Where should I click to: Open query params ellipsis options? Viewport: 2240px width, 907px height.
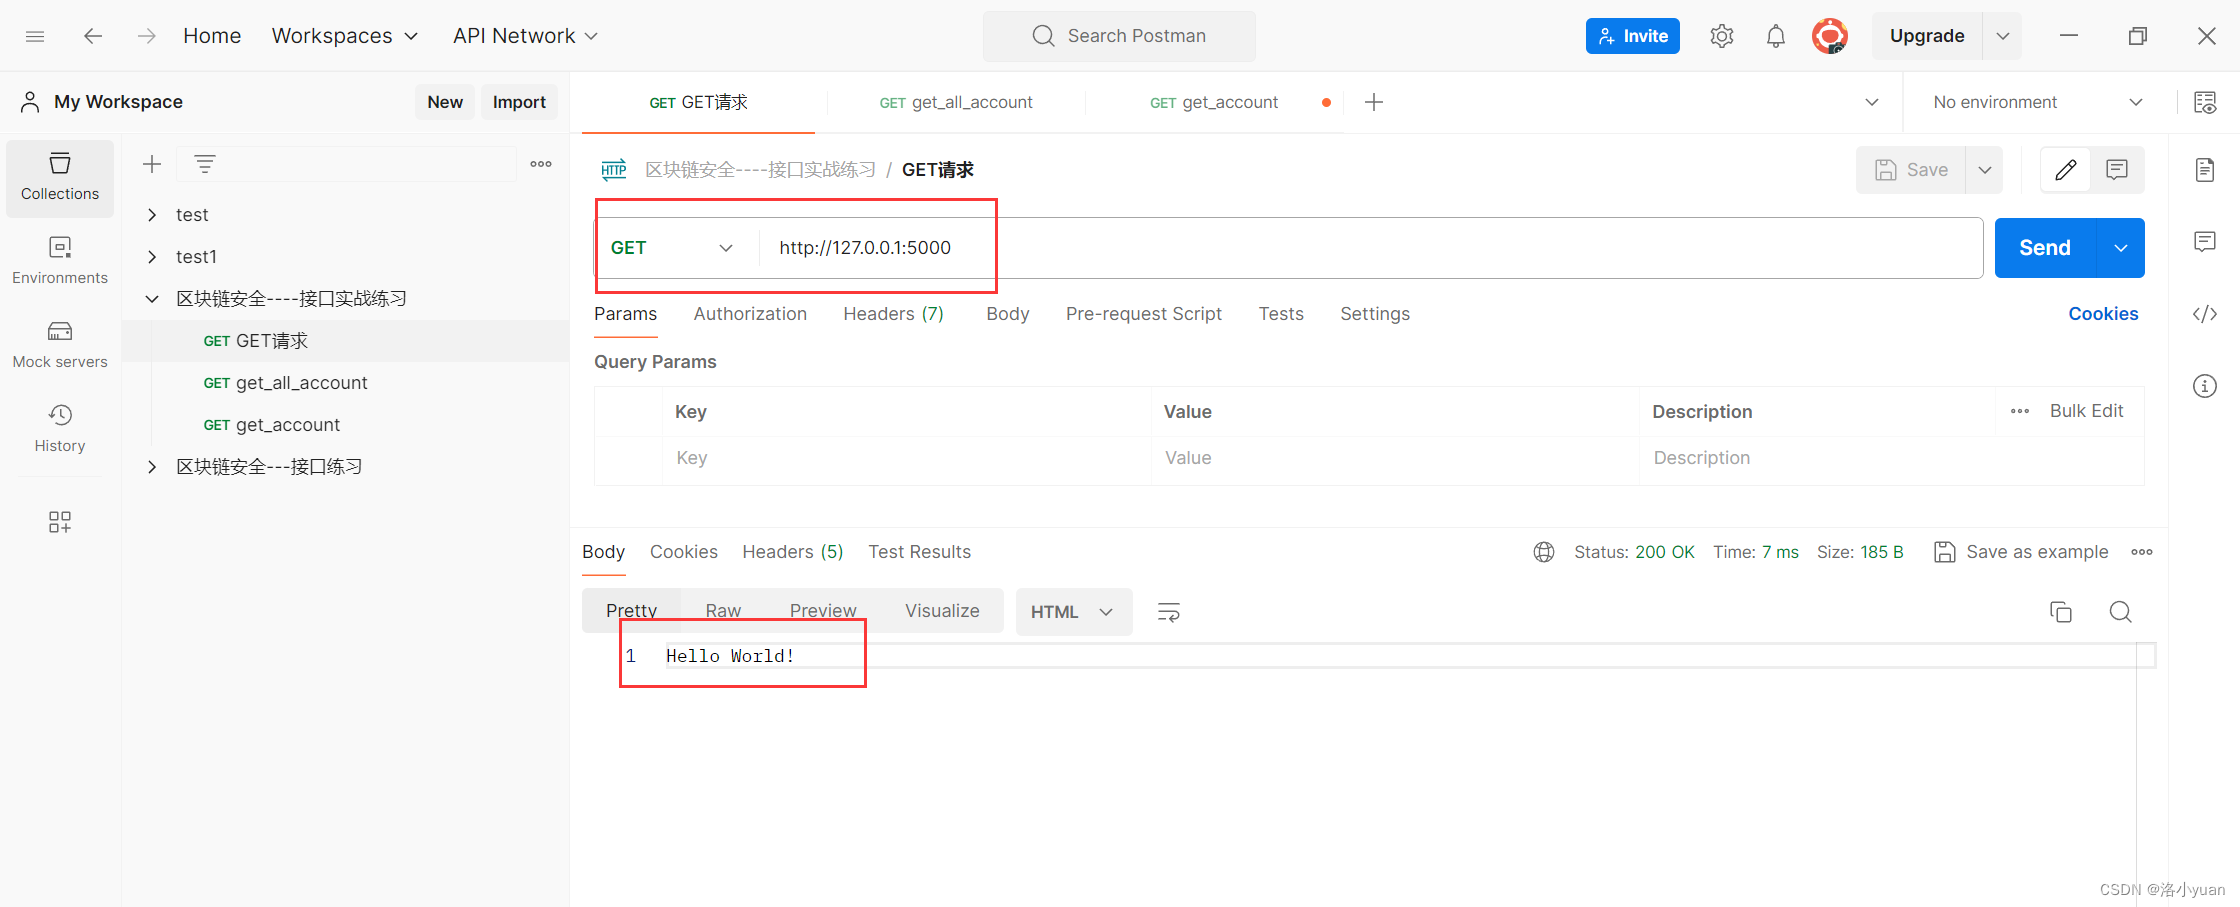(2020, 411)
